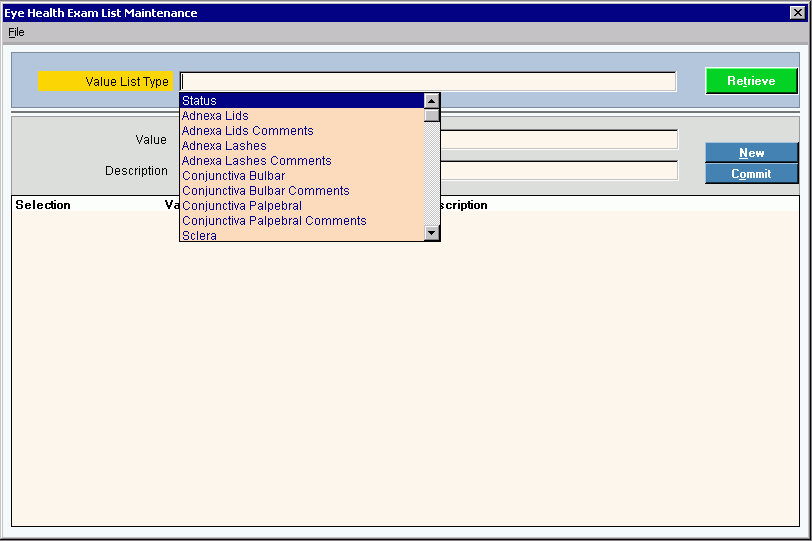Click the dropdown scrollbar down arrow

432,233
